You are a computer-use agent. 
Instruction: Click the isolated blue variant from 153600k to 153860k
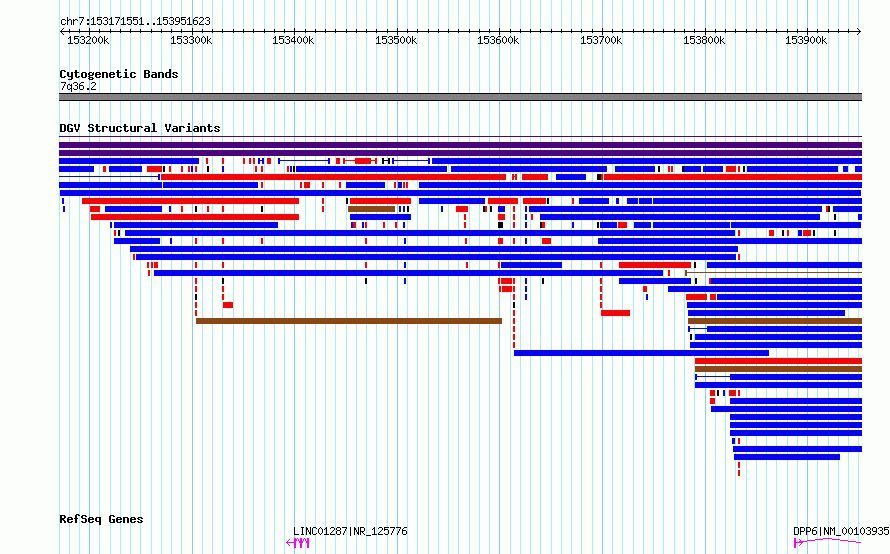(641, 353)
